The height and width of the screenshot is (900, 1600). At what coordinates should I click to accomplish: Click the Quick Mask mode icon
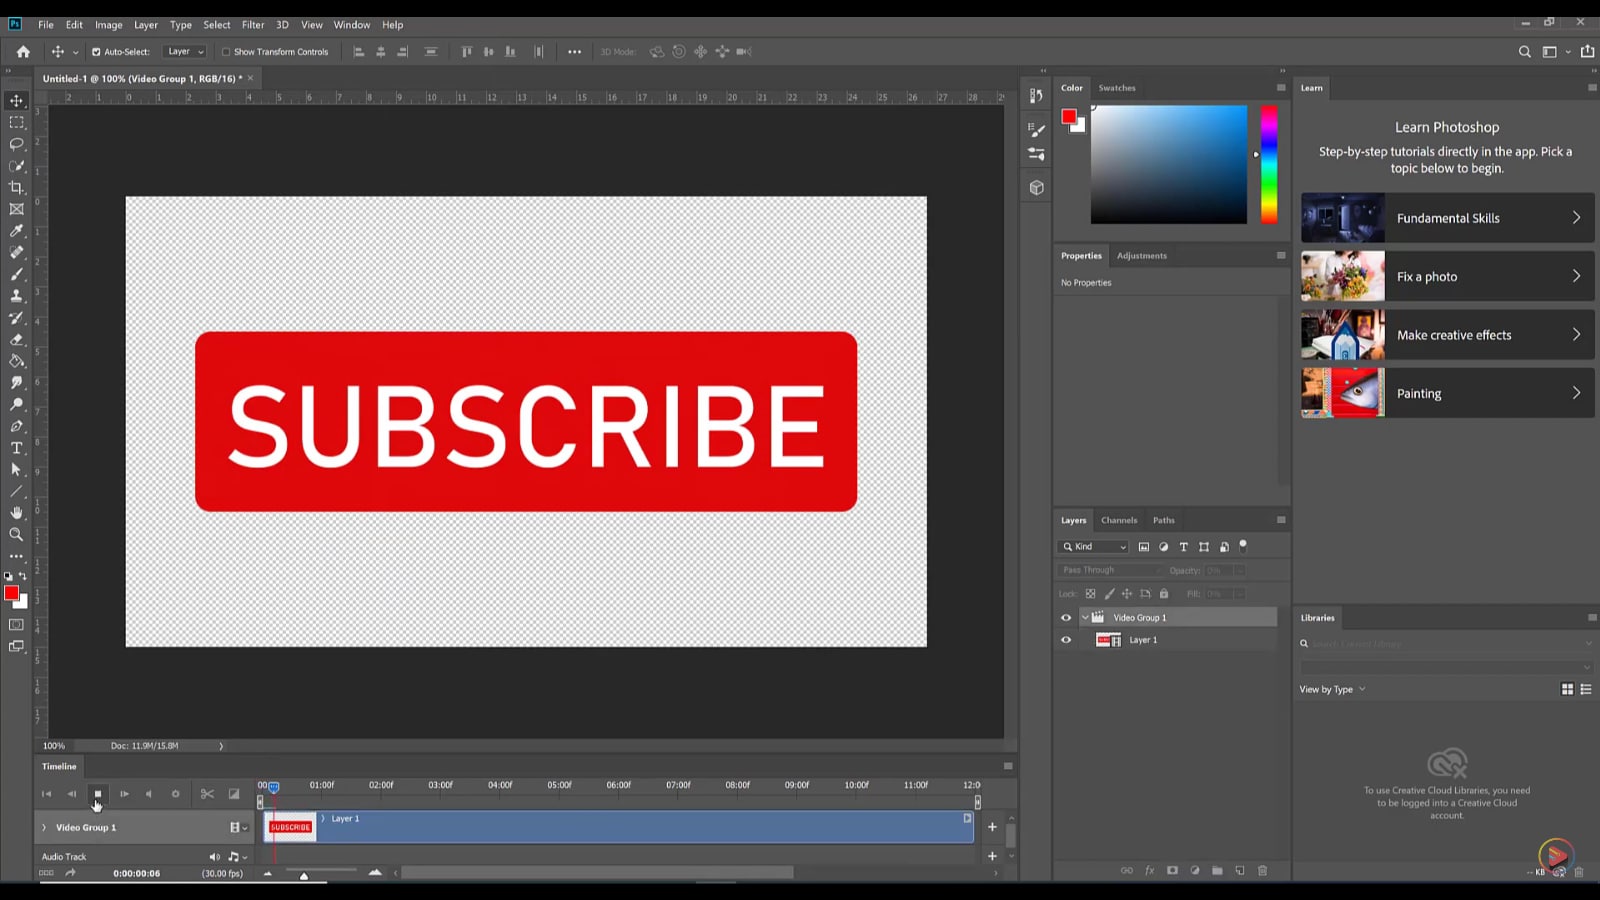(16, 624)
